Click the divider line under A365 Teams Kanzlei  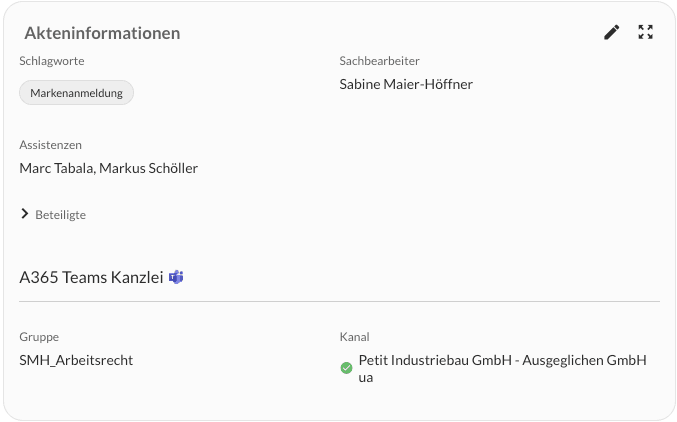pyautogui.click(x=339, y=301)
